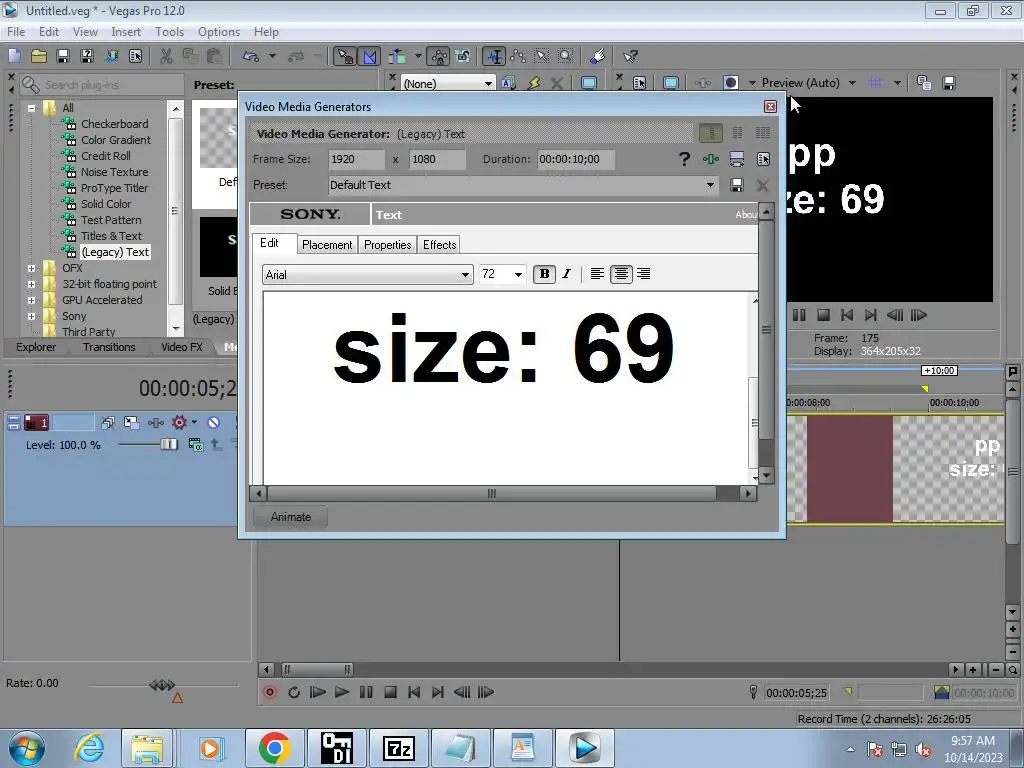The width and height of the screenshot is (1024, 768).
Task: Click the generator horizontal scrollbar thumb
Action: click(491, 494)
